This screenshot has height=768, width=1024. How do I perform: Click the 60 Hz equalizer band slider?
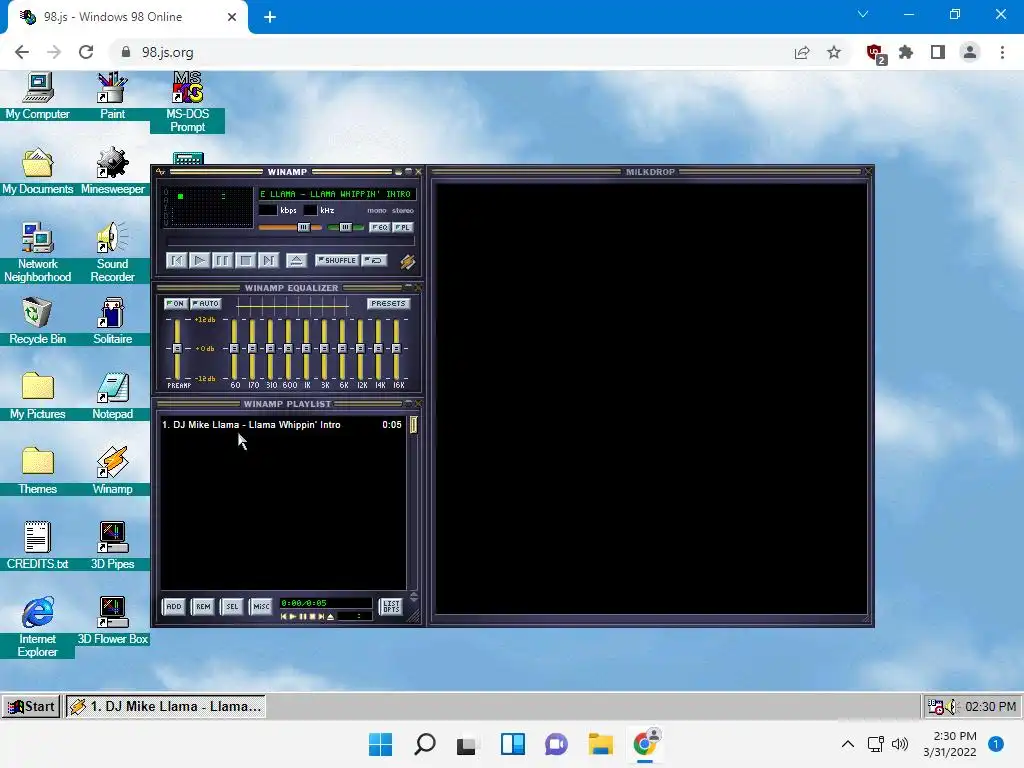point(234,349)
